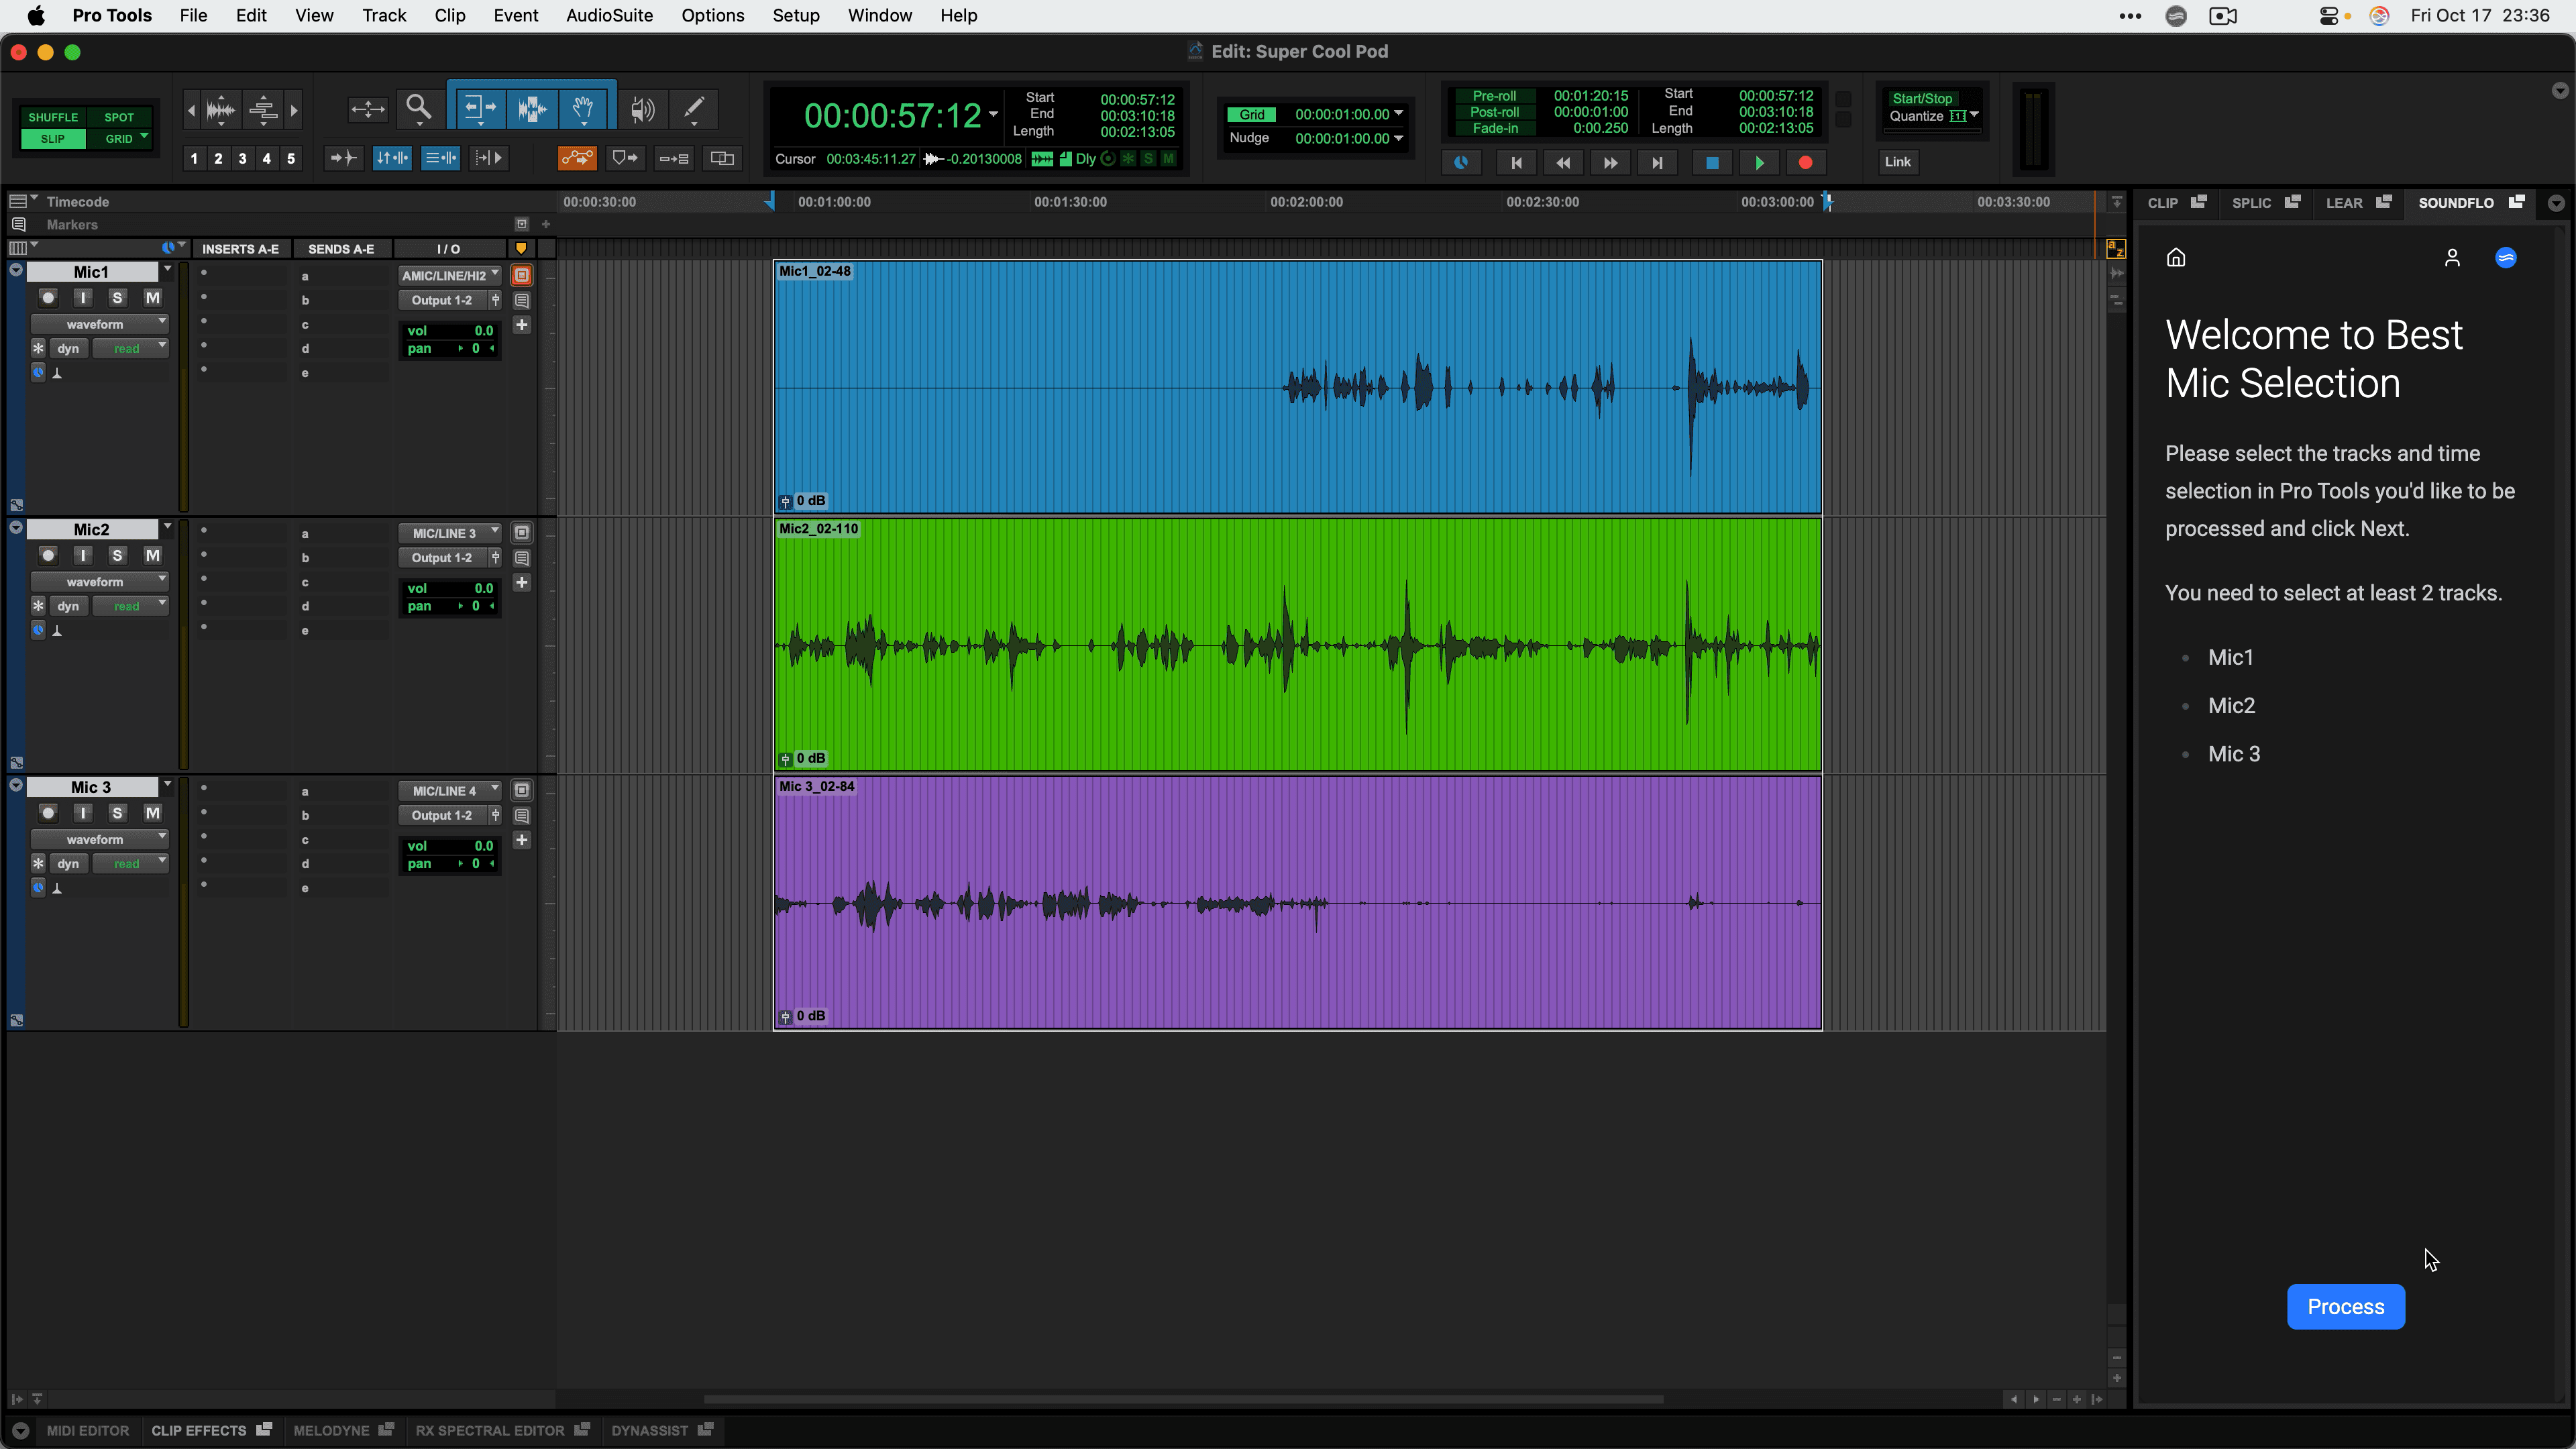
Task: Open the SoundFlow home icon
Action: pos(2175,258)
